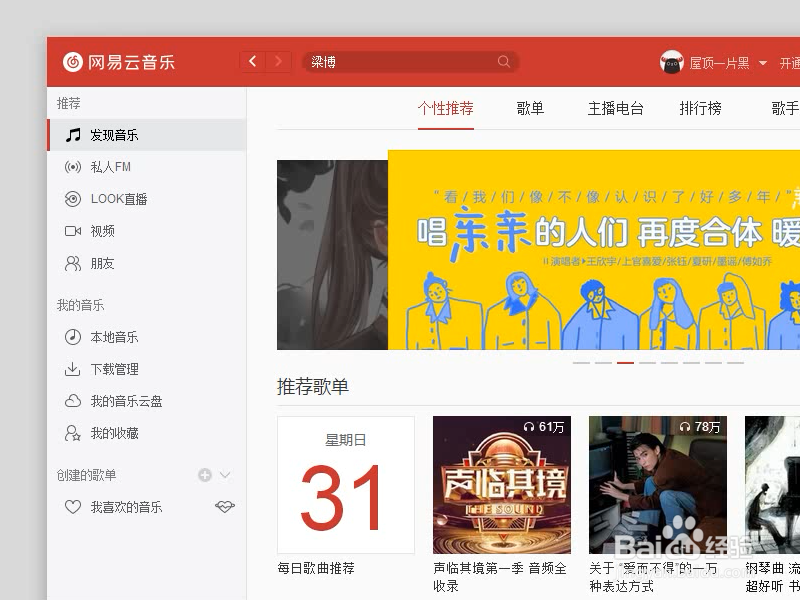This screenshot has height=600, width=800.
Task: Show the previous banner with the girl illustration
Action: coord(332,255)
